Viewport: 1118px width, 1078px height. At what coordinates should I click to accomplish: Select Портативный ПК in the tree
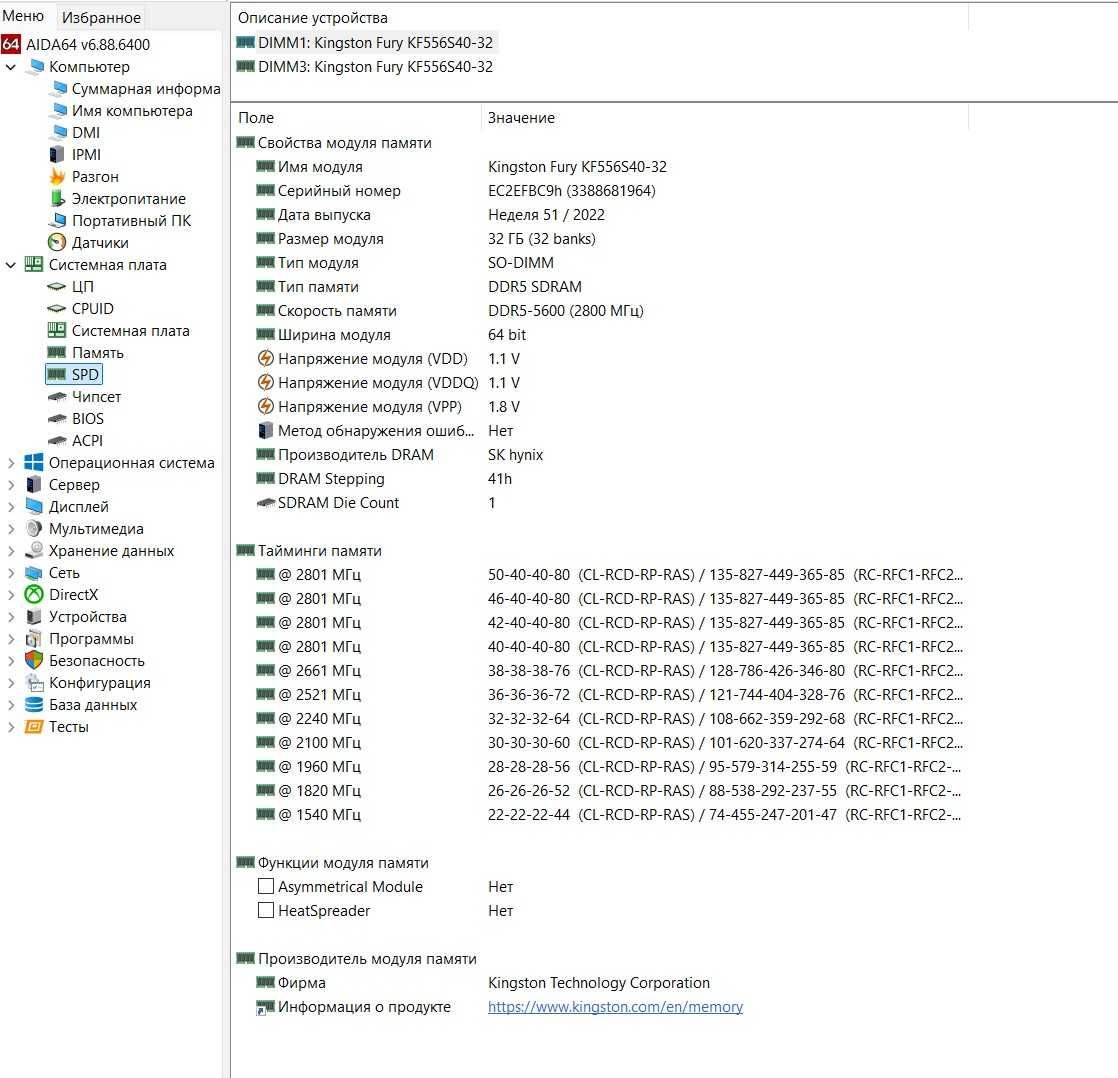click(x=131, y=220)
